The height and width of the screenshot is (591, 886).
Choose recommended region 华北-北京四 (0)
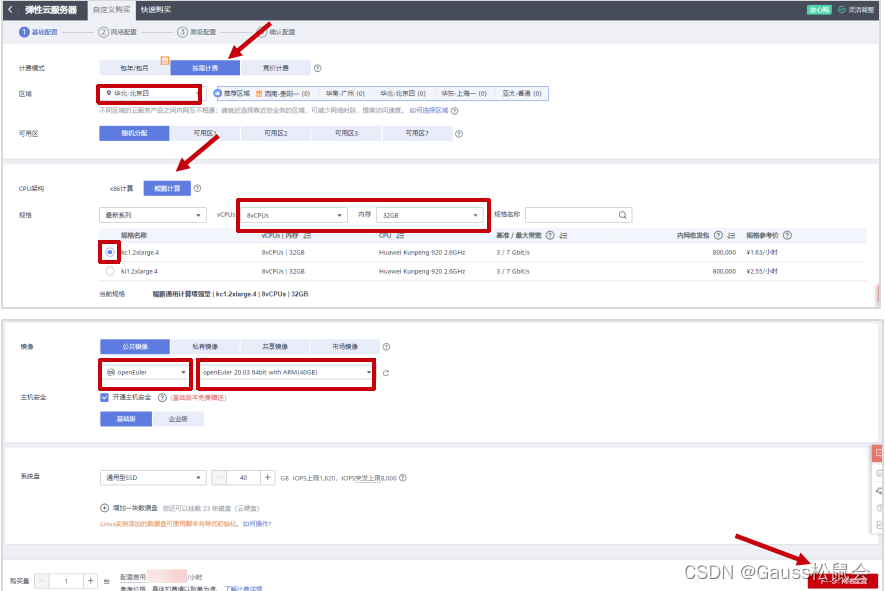click(x=403, y=93)
